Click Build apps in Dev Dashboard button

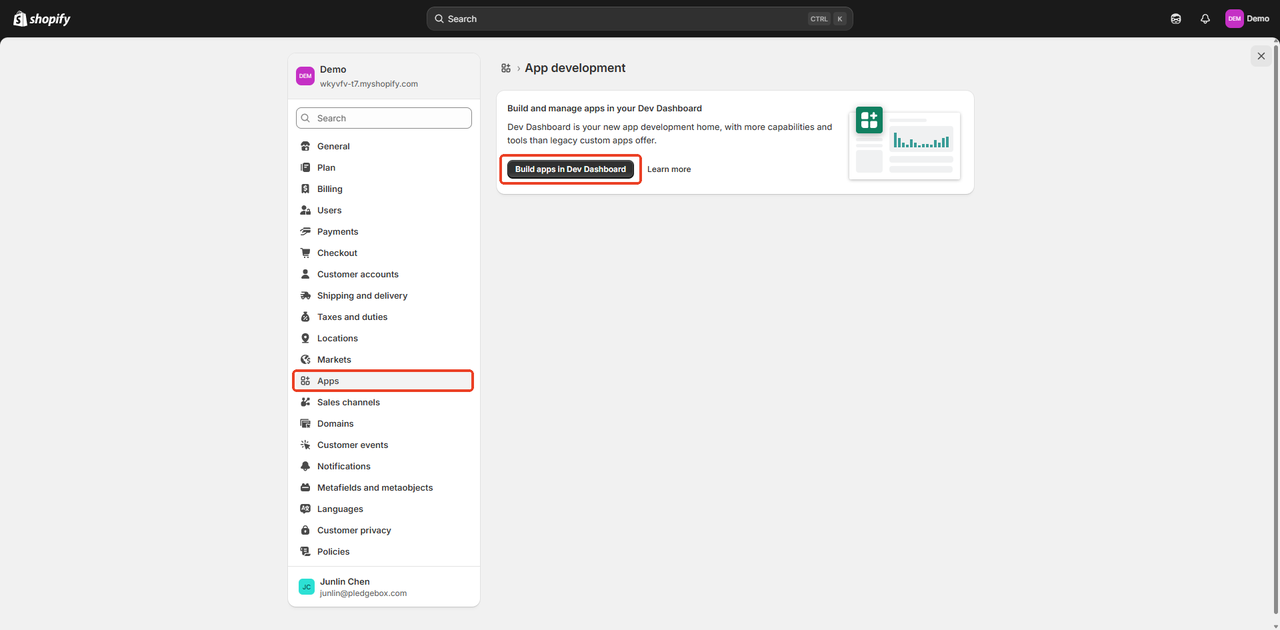tap(570, 169)
